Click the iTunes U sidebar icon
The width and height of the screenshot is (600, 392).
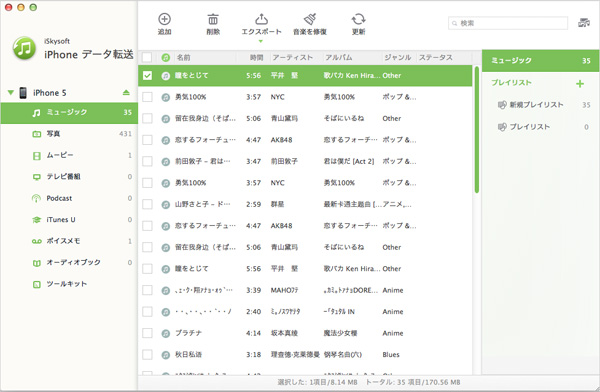point(36,220)
